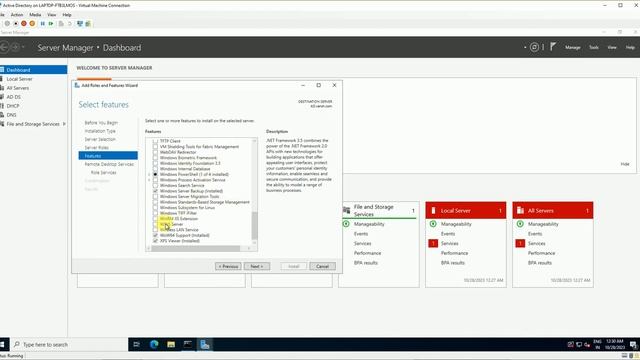Check the TFTP Client feature
The width and height of the screenshot is (640, 360).
coord(155,141)
